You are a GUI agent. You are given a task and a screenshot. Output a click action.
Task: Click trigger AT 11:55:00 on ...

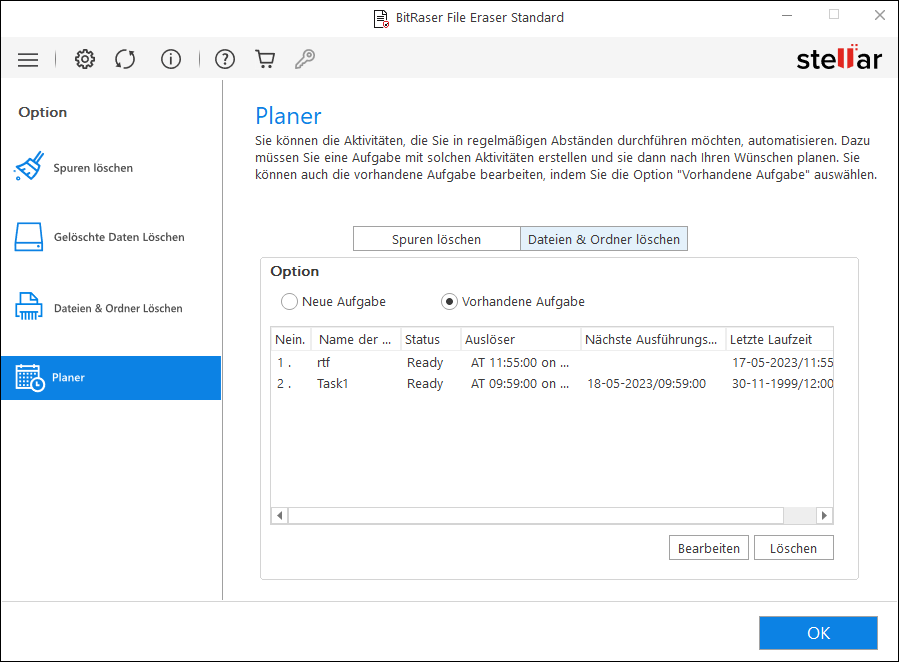(x=520, y=362)
